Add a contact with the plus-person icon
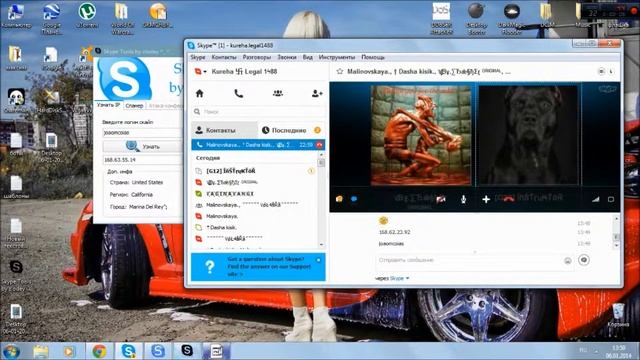 coord(317,93)
